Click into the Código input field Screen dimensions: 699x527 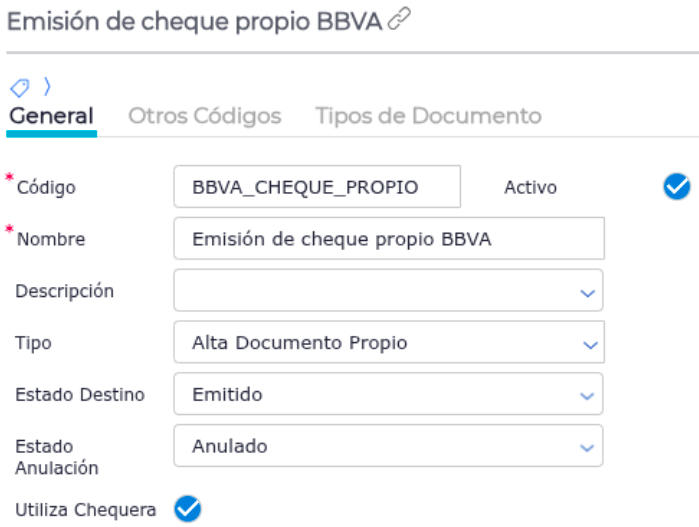(316, 187)
